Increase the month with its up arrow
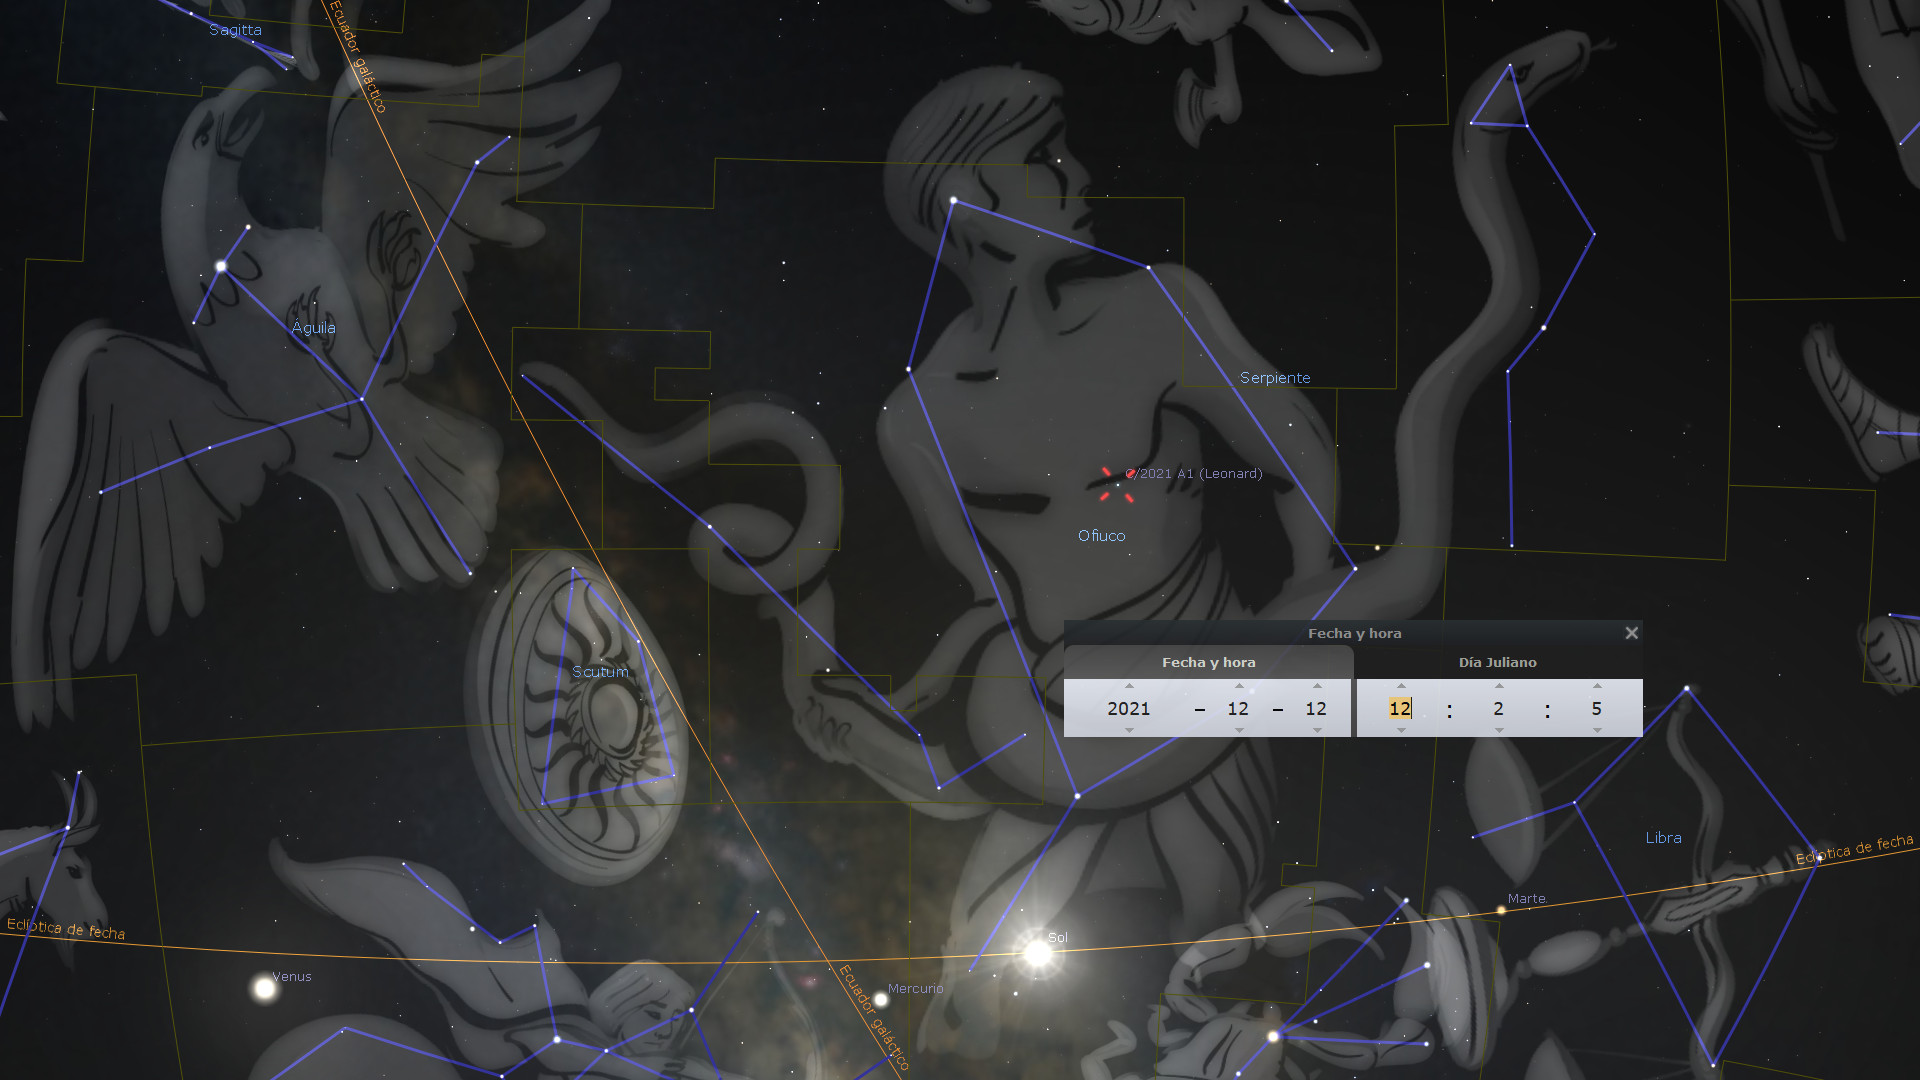The height and width of the screenshot is (1080, 1920). tap(1239, 686)
